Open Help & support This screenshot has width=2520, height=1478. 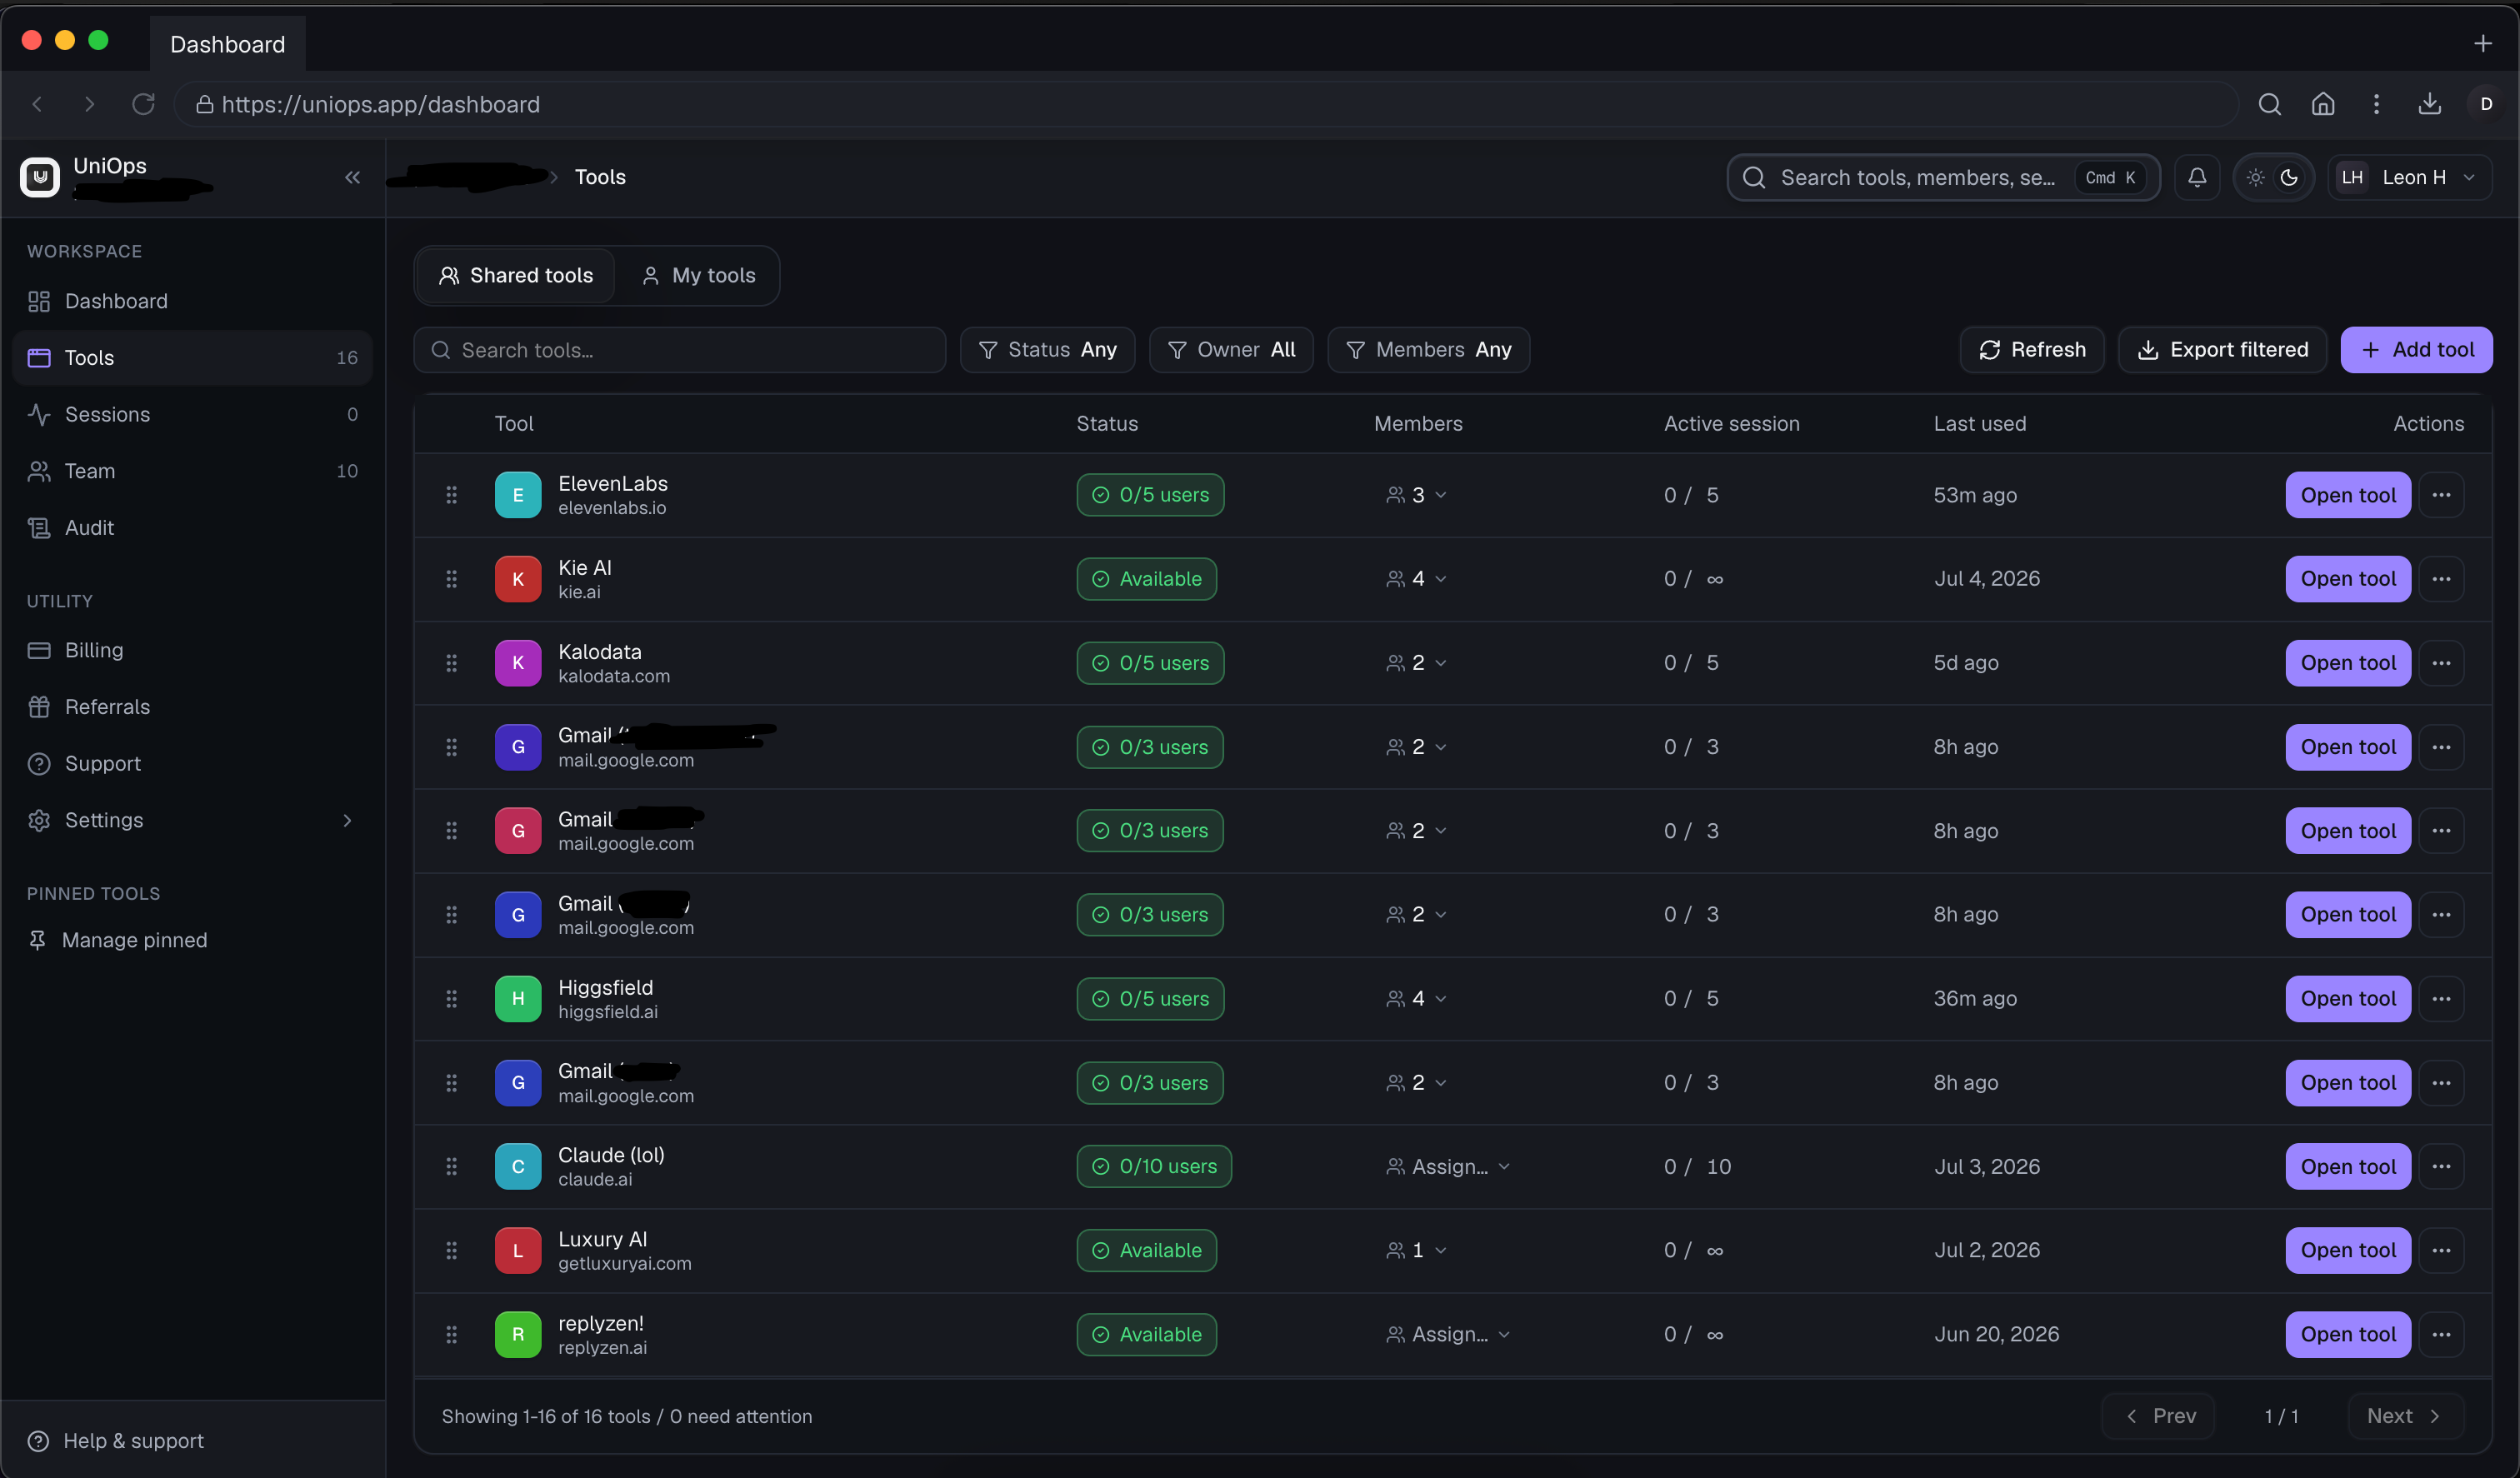[115, 1441]
